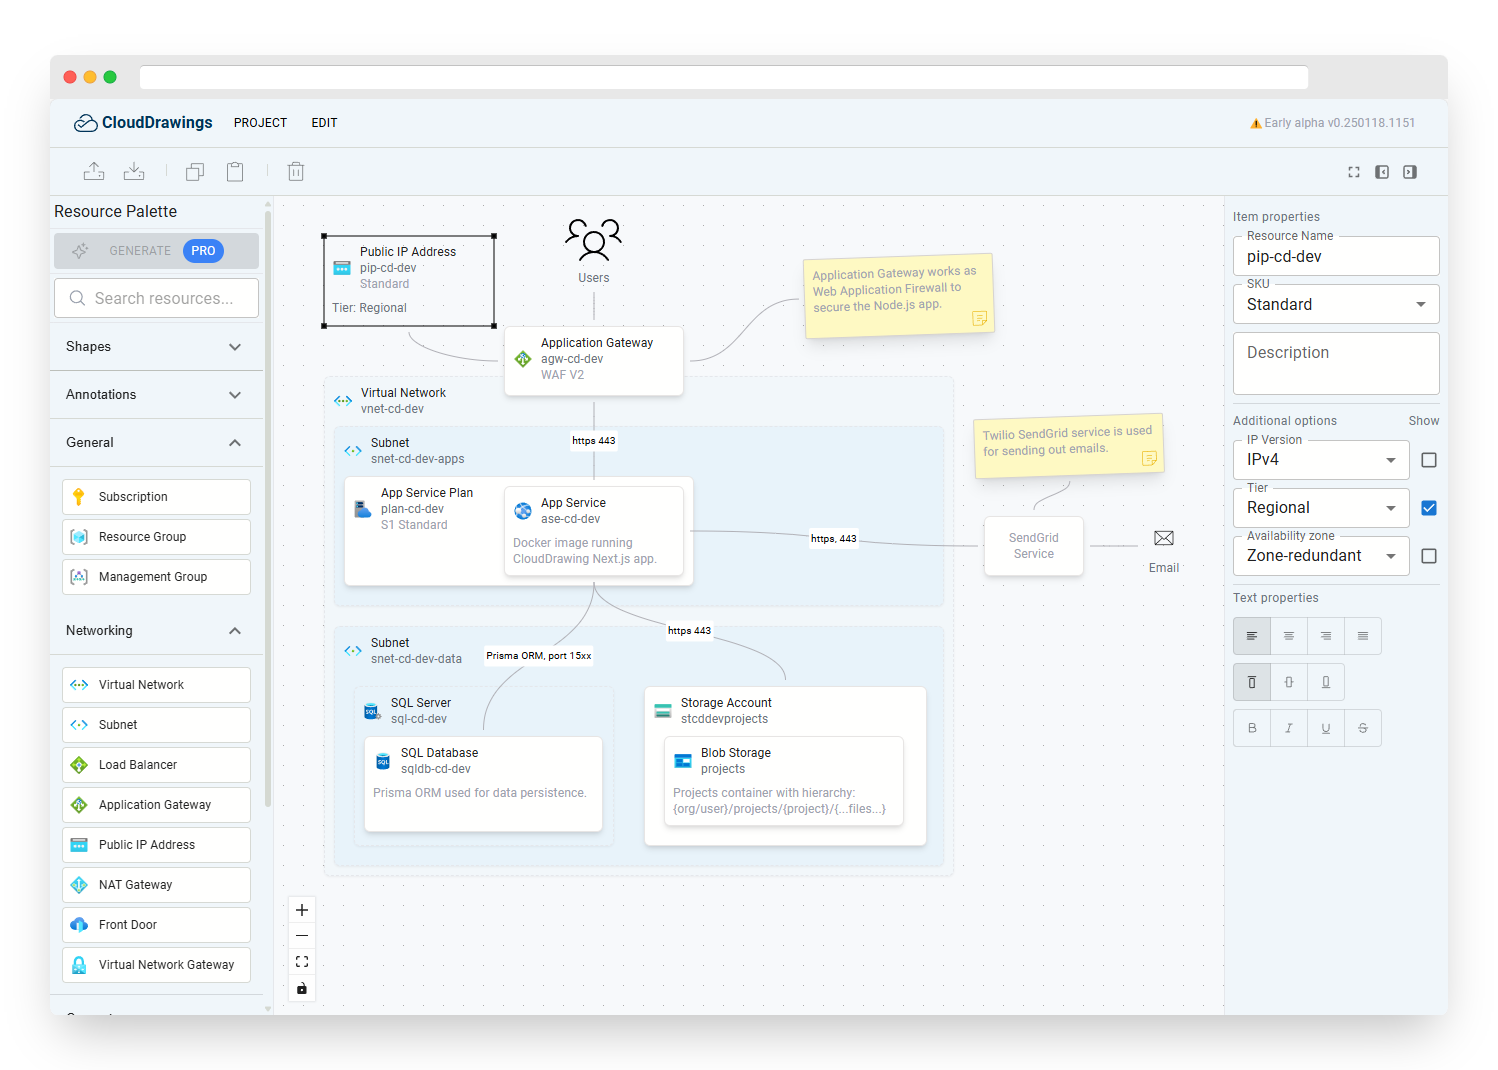The height and width of the screenshot is (1070, 1498).
Task: Click the Search resources field
Action: (x=156, y=298)
